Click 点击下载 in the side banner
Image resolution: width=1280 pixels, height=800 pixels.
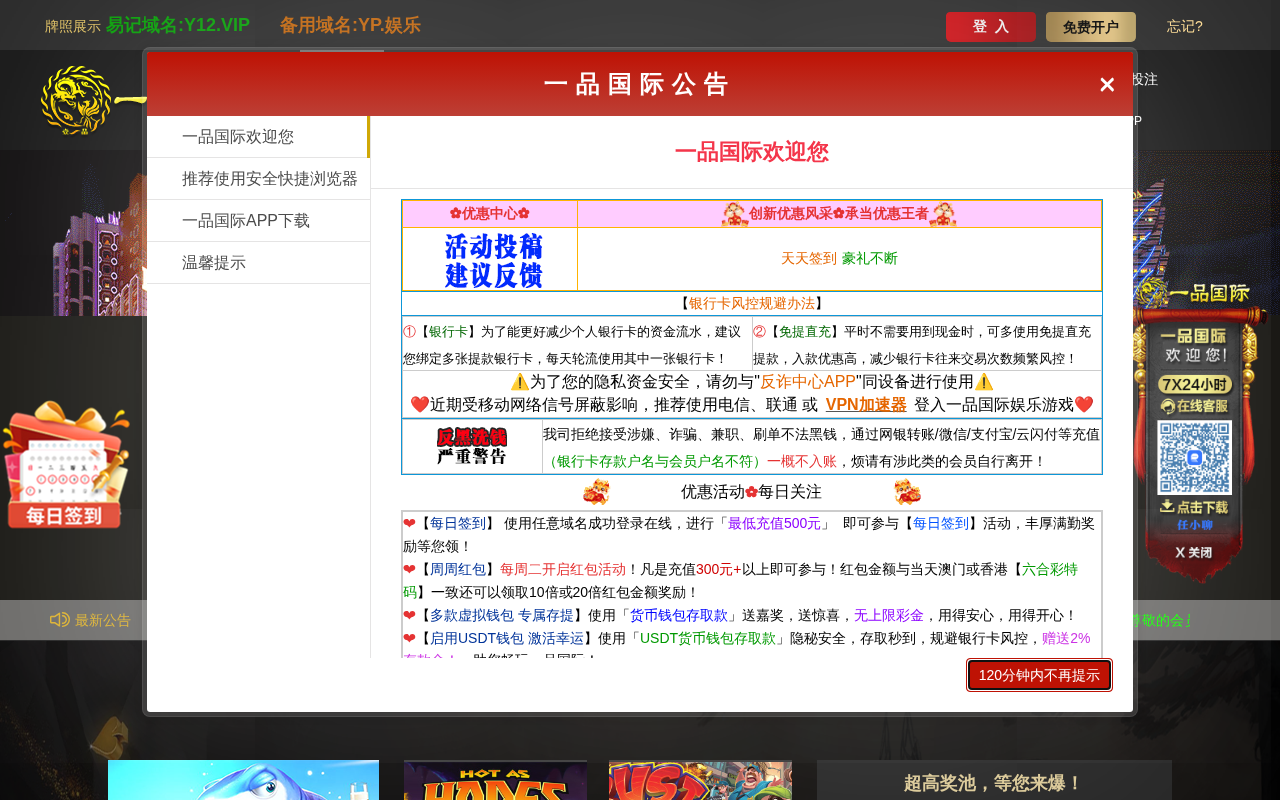[1194, 507]
